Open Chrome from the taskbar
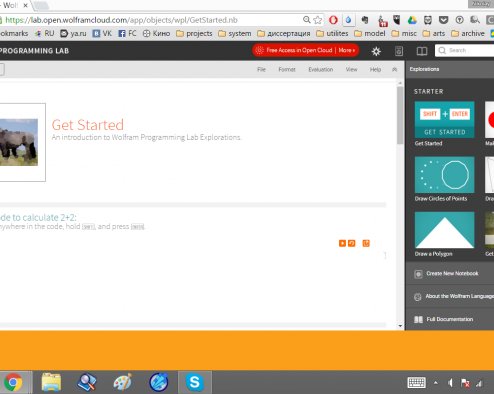The width and height of the screenshot is (494, 394). point(13,382)
